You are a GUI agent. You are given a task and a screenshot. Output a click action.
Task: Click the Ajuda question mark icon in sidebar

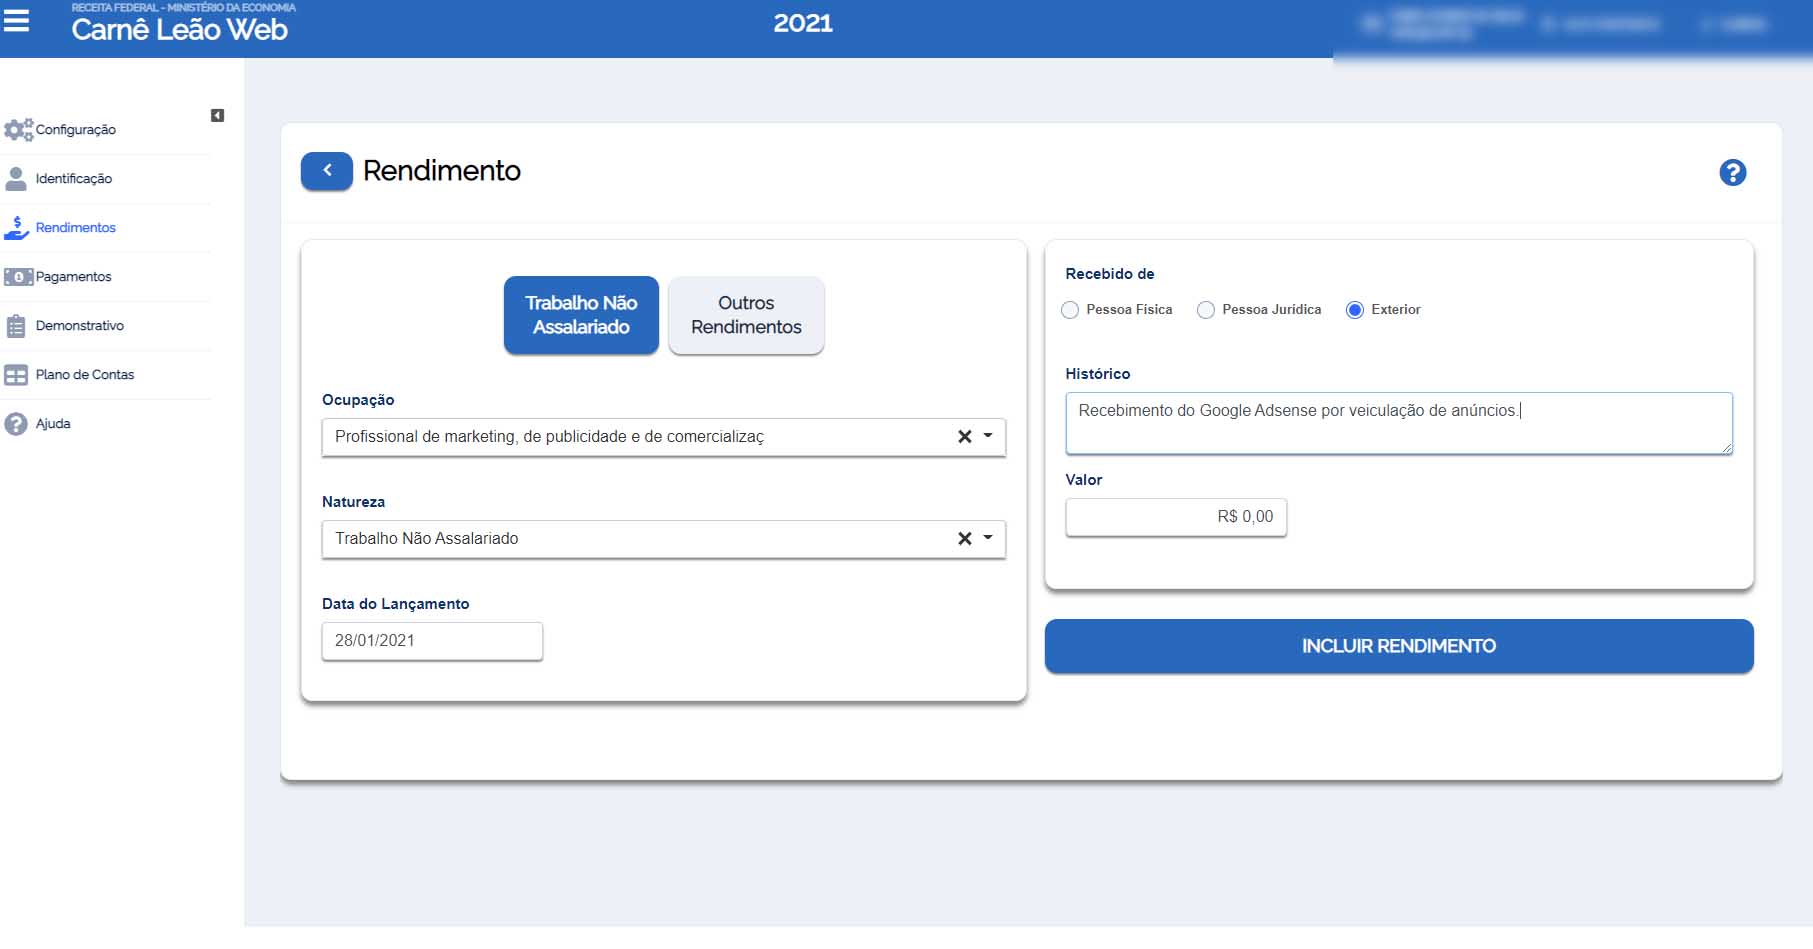[x=16, y=424]
